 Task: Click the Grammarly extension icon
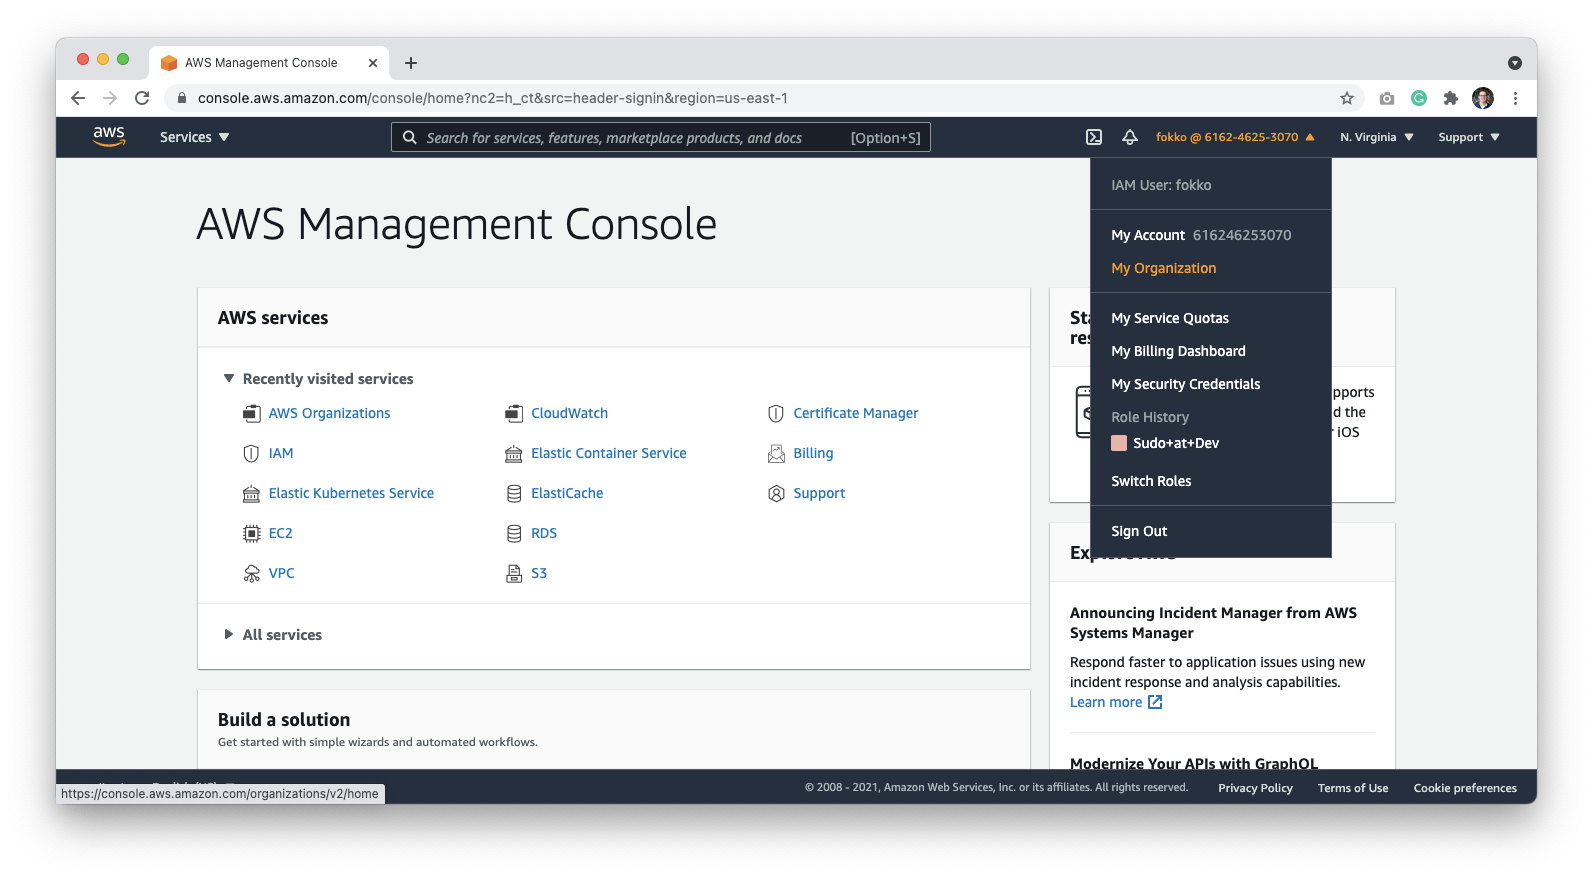[x=1419, y=98]
